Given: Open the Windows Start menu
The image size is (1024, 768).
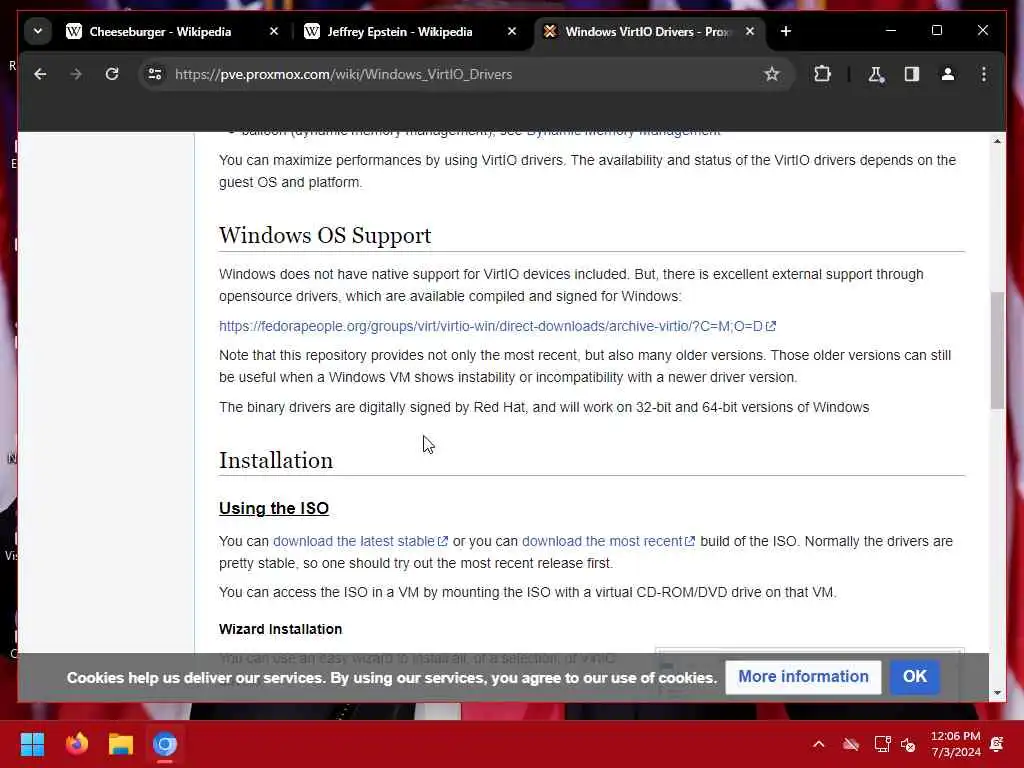Looking at the screenshot, I should point(32,744).
